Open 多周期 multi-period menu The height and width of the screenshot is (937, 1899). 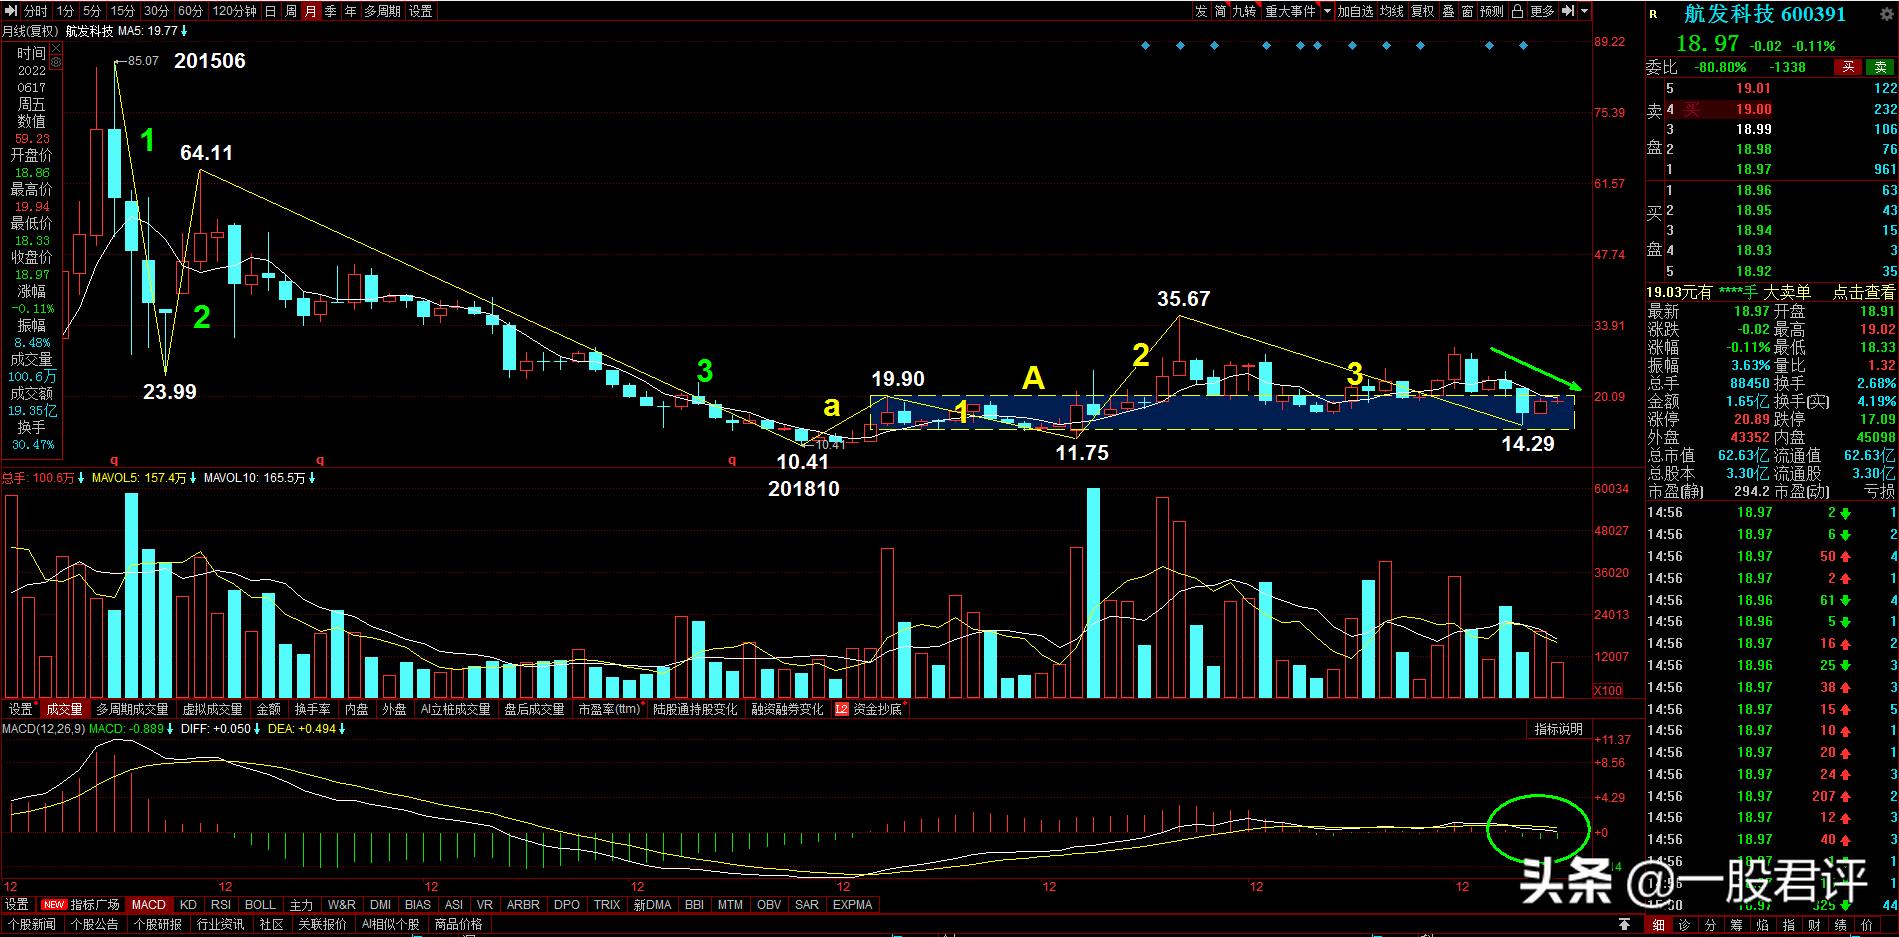(x=382, y=11)
